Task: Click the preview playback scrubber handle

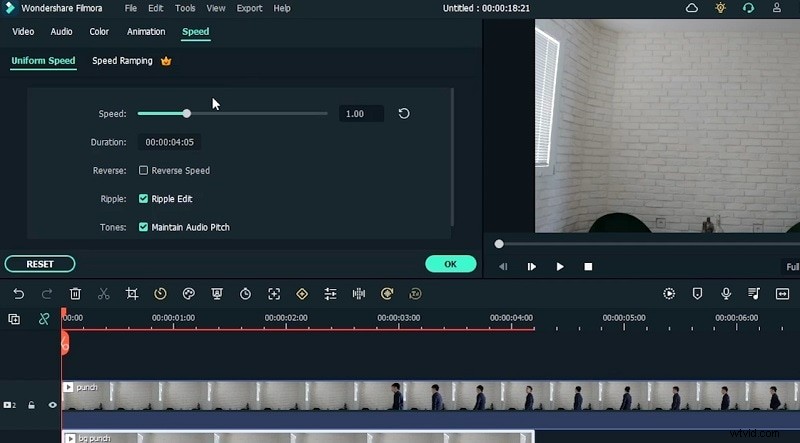Action: coord(499,244)
